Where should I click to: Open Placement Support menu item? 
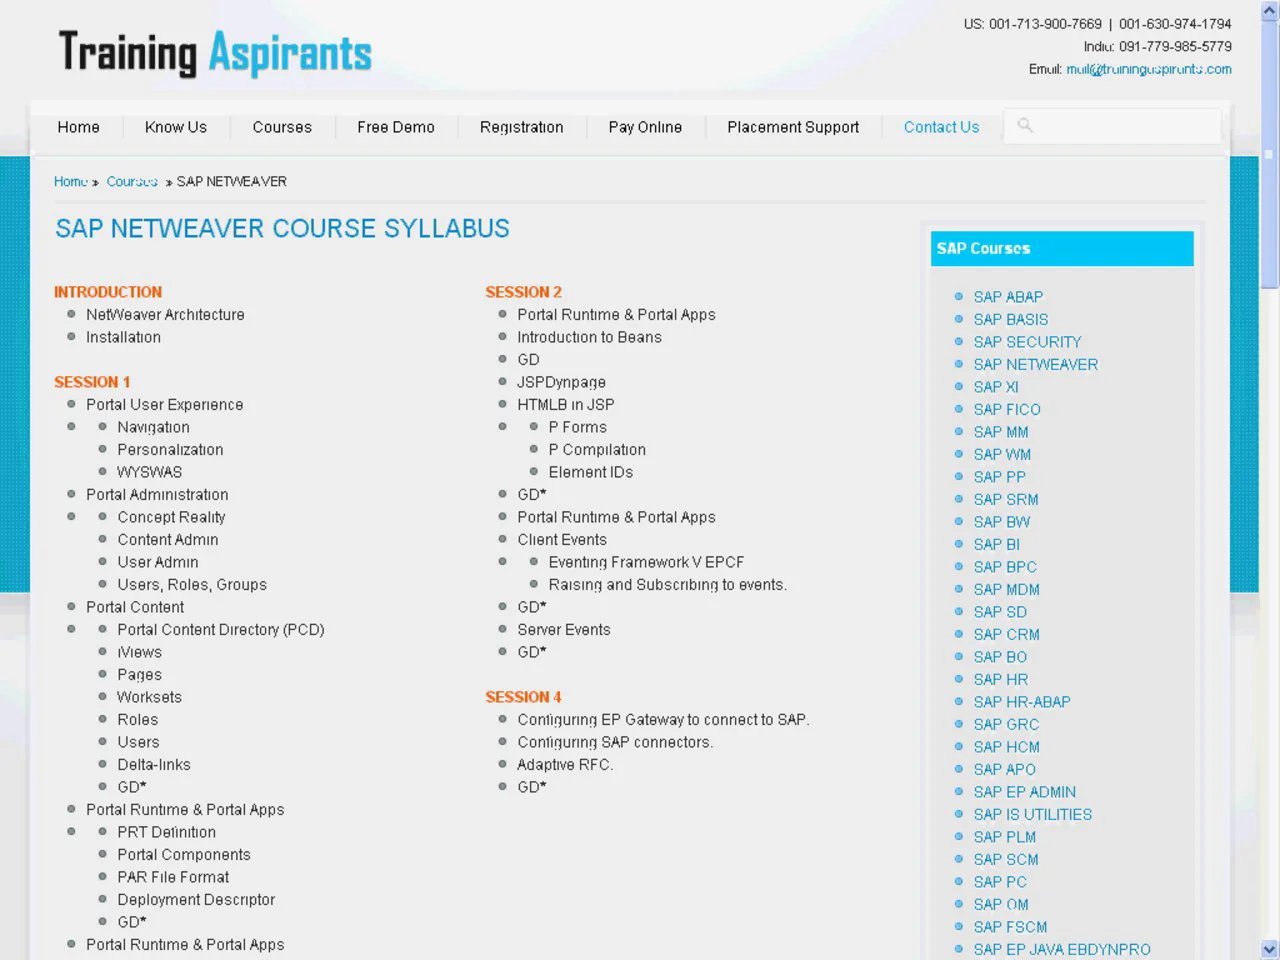793,127
